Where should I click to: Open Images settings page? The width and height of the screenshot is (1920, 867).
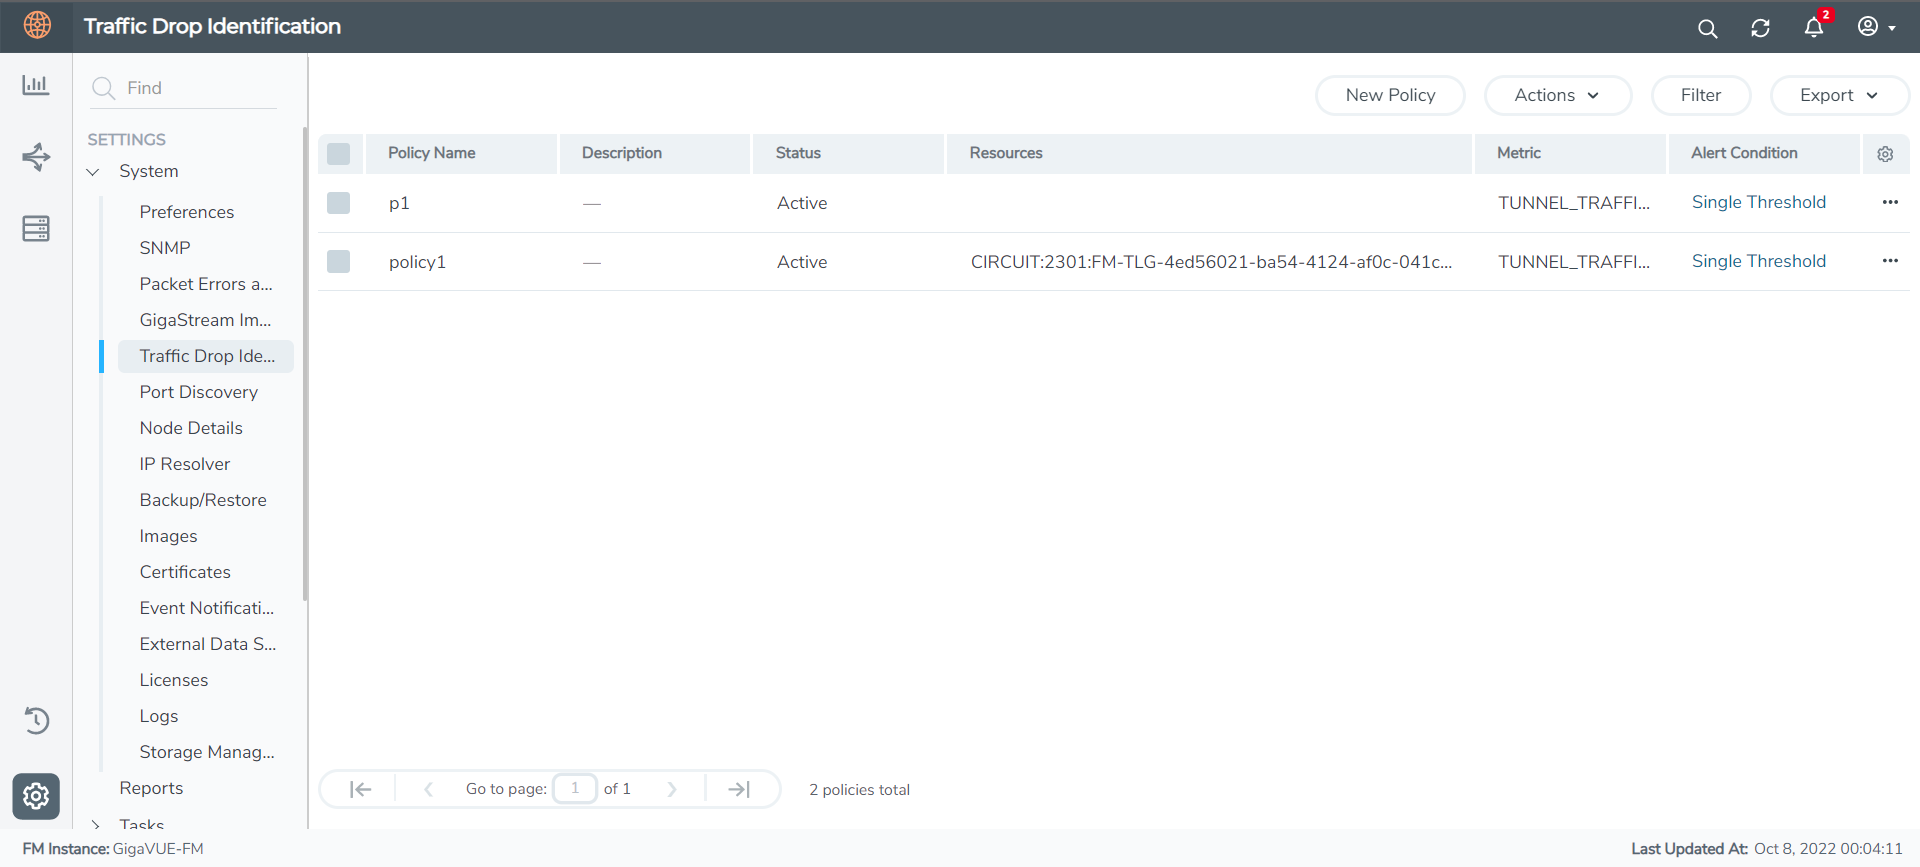coord(168,536)
